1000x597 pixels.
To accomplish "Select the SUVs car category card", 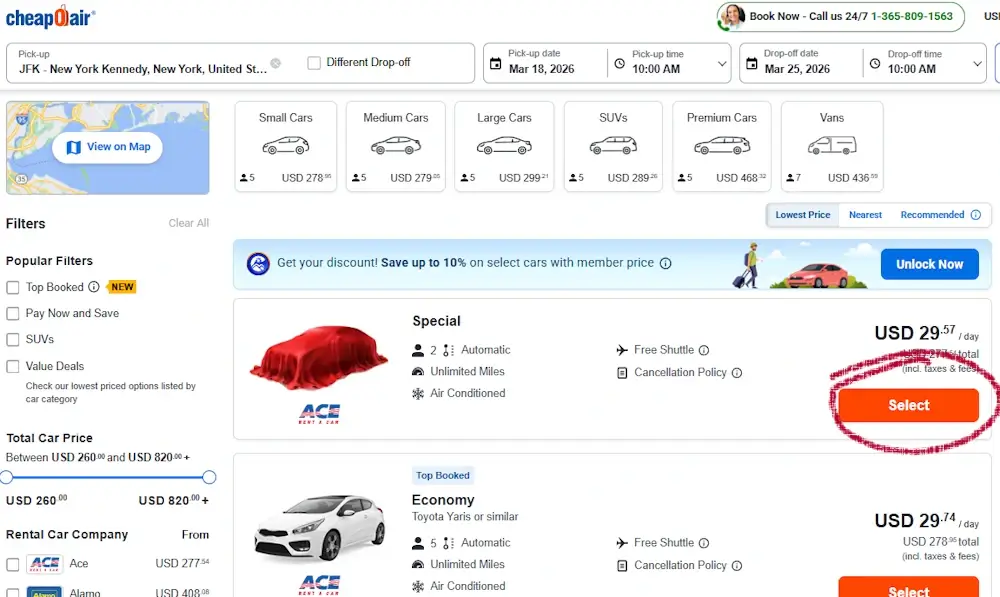I will (613, 146).
